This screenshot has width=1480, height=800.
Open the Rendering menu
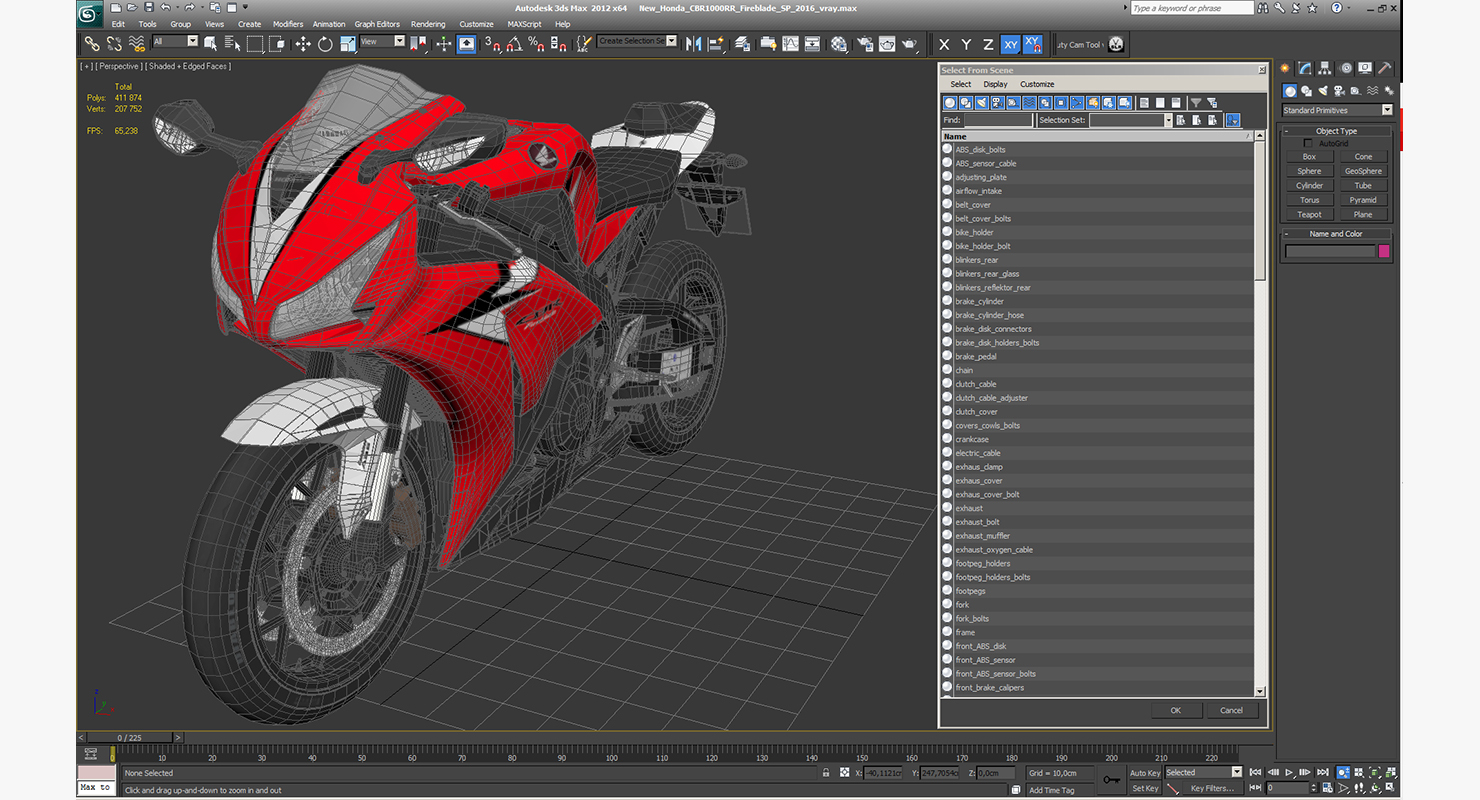point(428,24)
